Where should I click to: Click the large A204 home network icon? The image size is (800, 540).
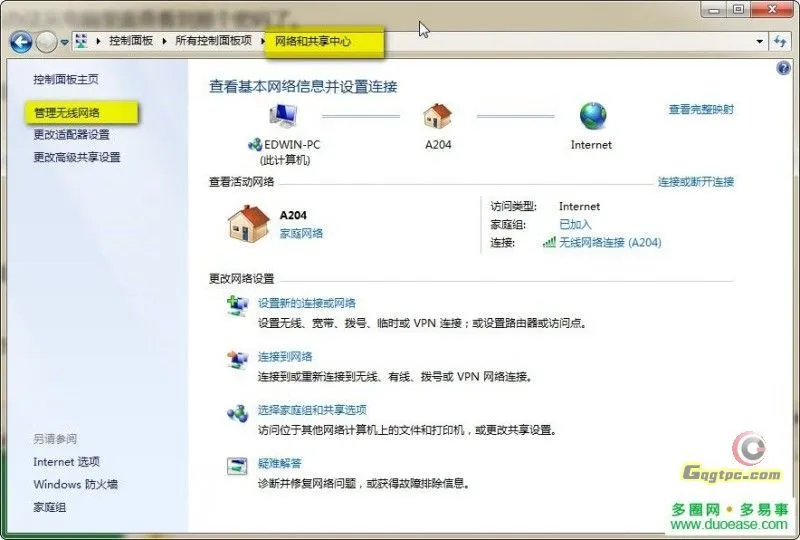[x=248, y=224]
